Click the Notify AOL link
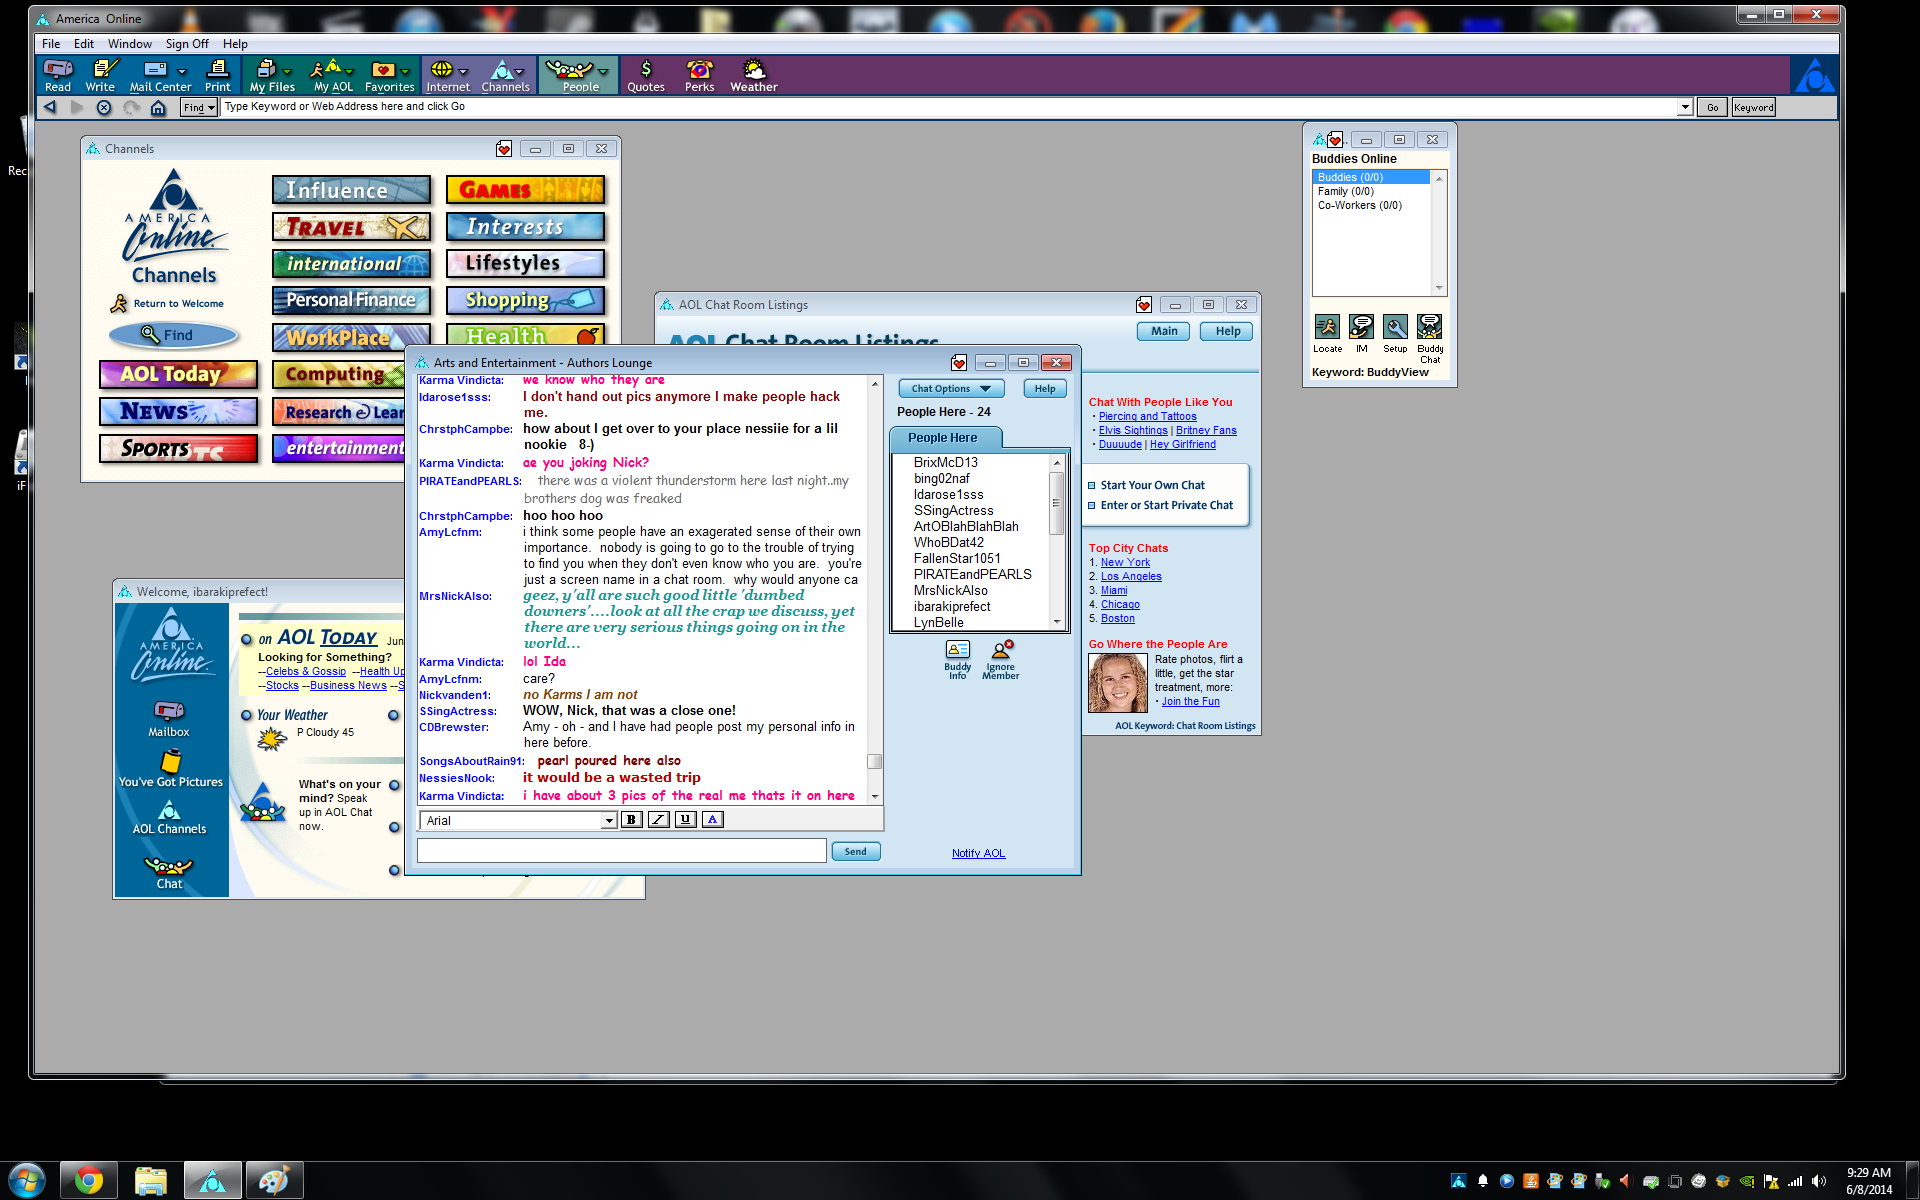Image resolution: width=1920 pixels, height=1200 pixels. click(978, 853)
